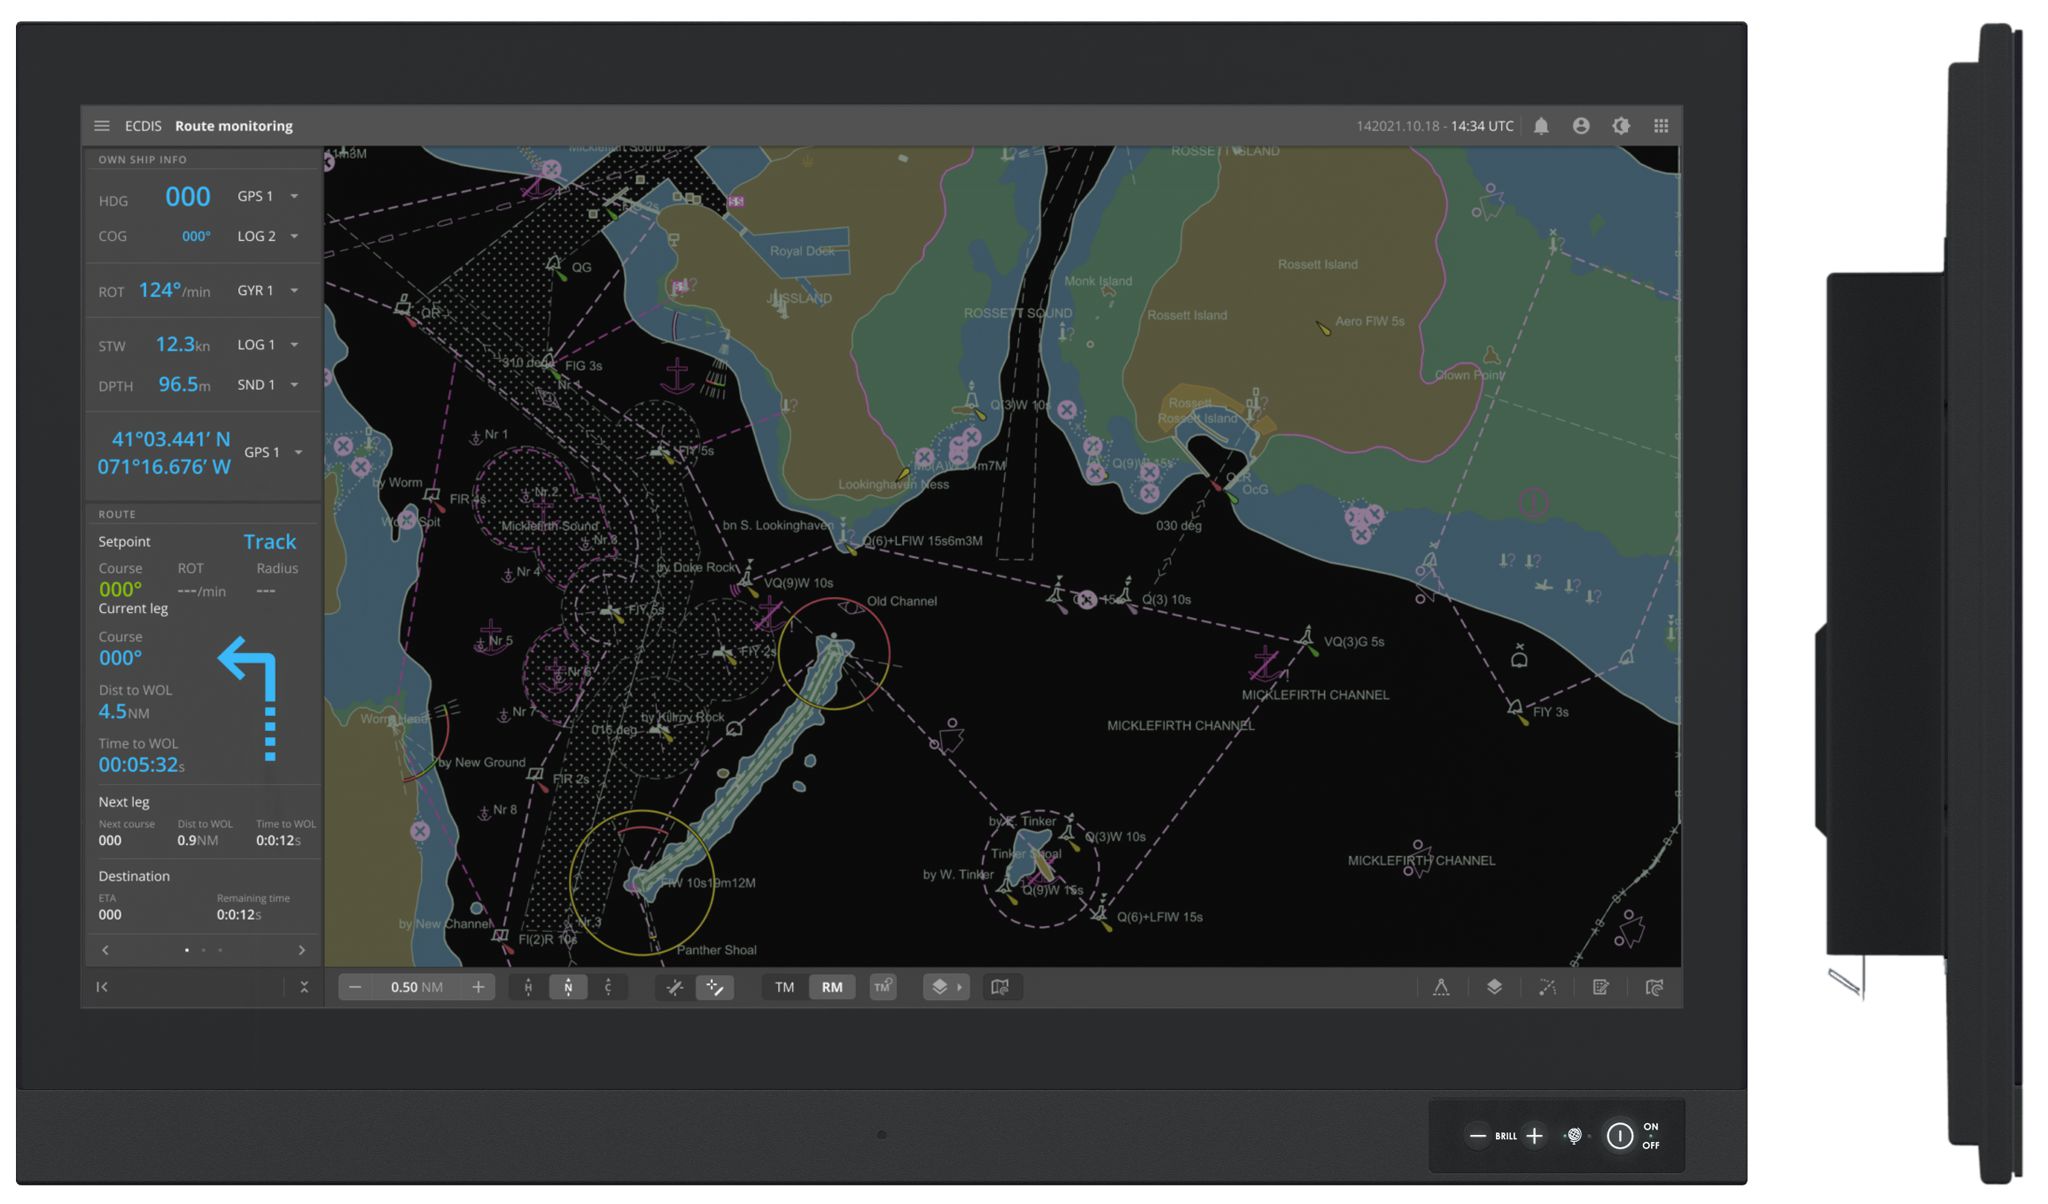Open the user account icon
Viewport: 2048px width, 1204px height.
1581,126
